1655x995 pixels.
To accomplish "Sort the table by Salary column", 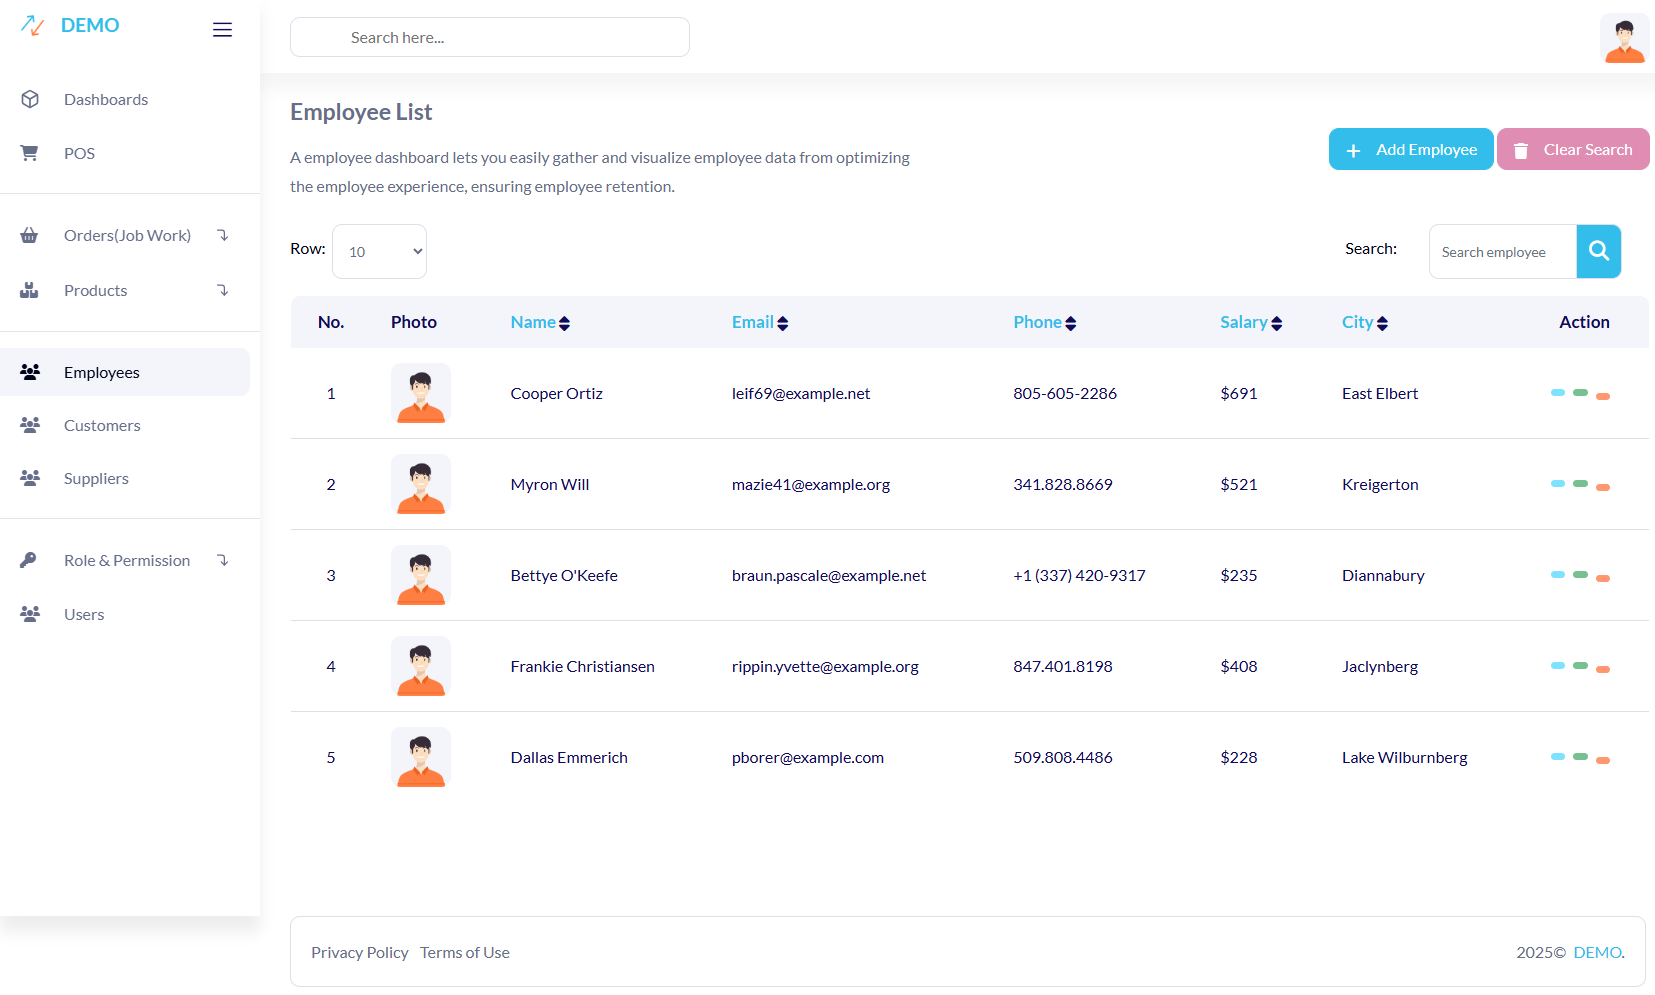I will 1250,322.
